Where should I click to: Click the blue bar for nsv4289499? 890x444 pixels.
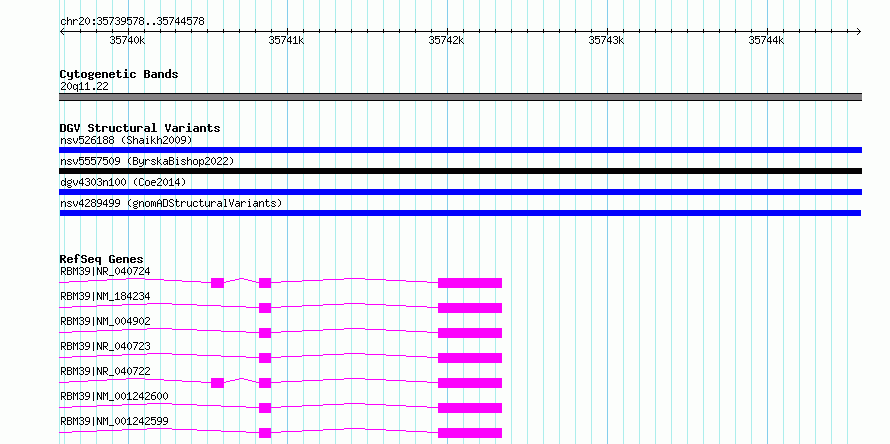[460, 213]
